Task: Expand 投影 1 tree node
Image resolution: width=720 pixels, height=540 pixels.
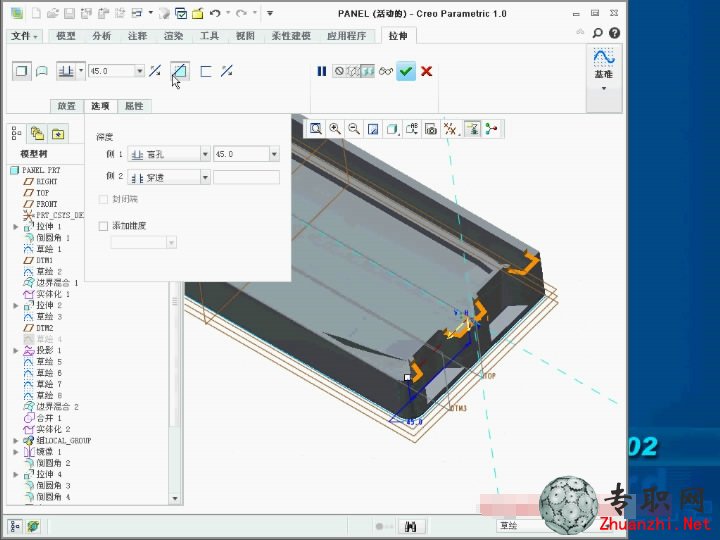Action: click(16, 351)
